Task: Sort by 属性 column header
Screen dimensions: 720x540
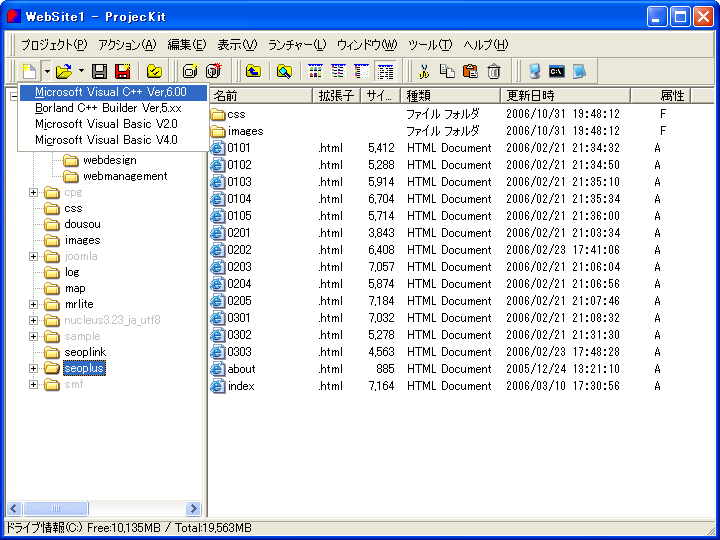Action: (x=661, y=96)
